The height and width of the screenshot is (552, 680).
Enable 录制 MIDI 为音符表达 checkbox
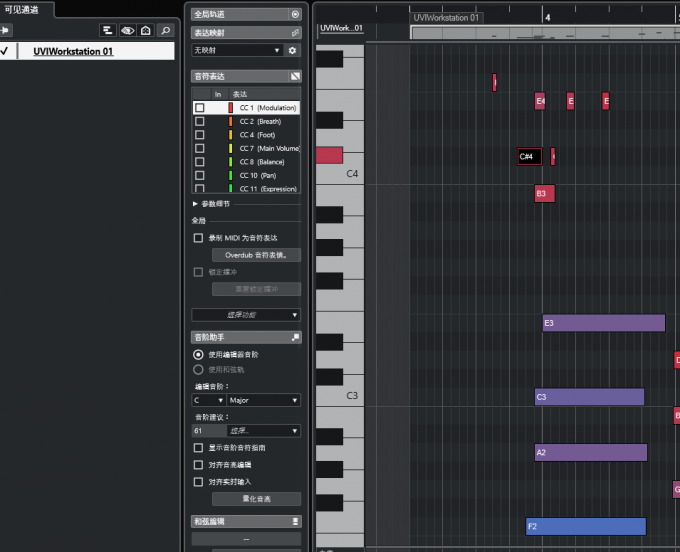click(198, 238)
